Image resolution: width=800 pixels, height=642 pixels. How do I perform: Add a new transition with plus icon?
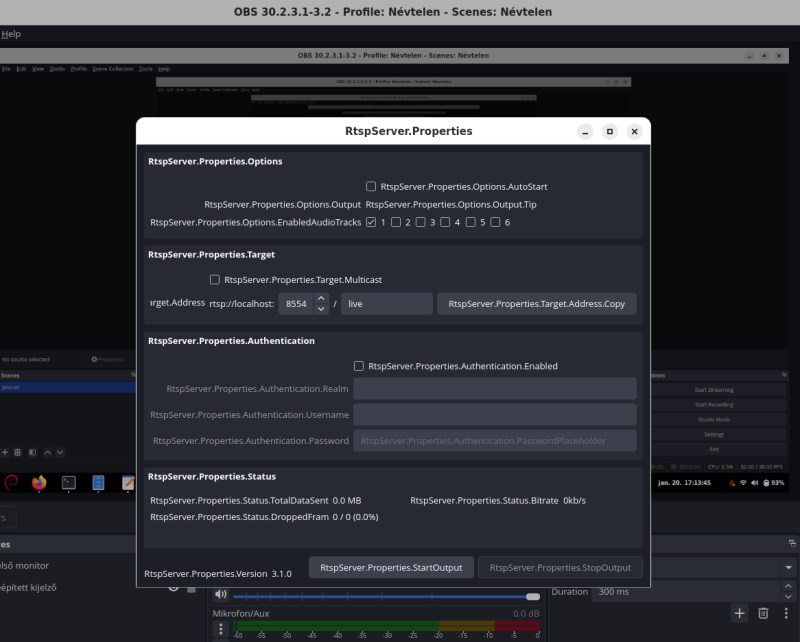(x=739, y=613)
